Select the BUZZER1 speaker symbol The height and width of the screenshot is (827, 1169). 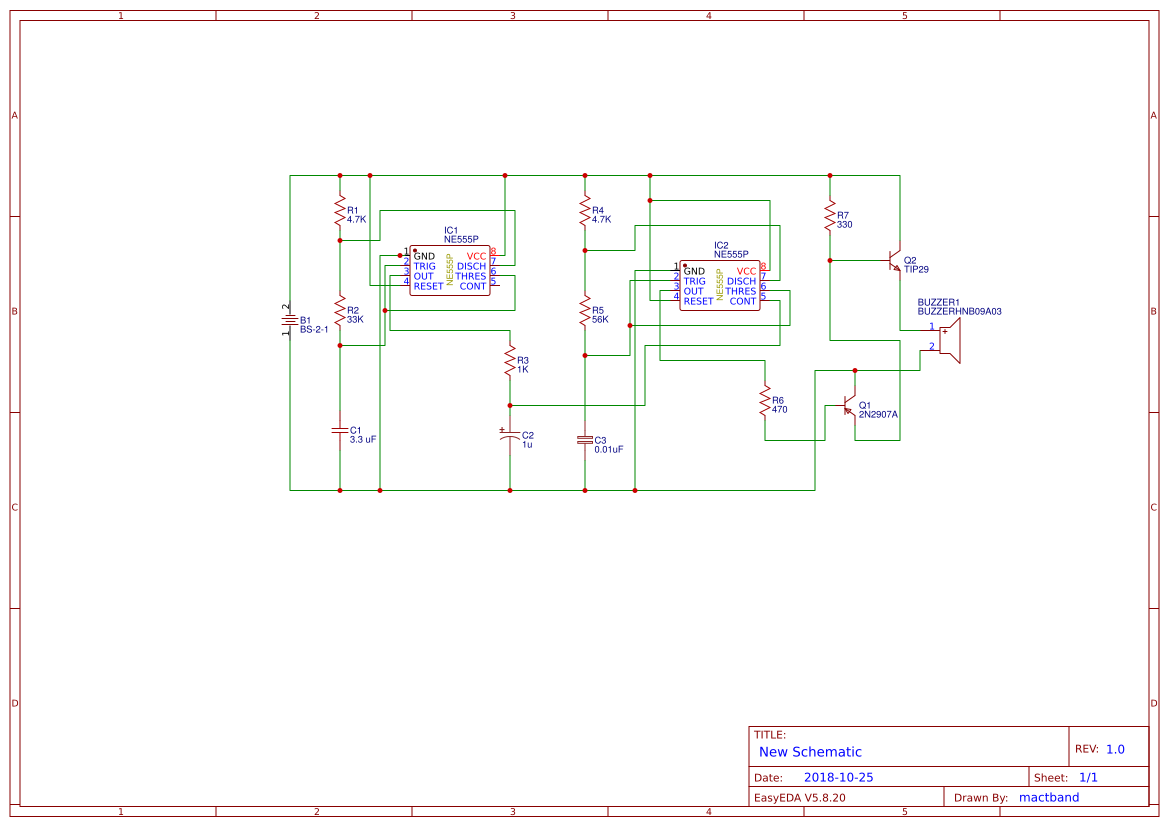[949, 340]
